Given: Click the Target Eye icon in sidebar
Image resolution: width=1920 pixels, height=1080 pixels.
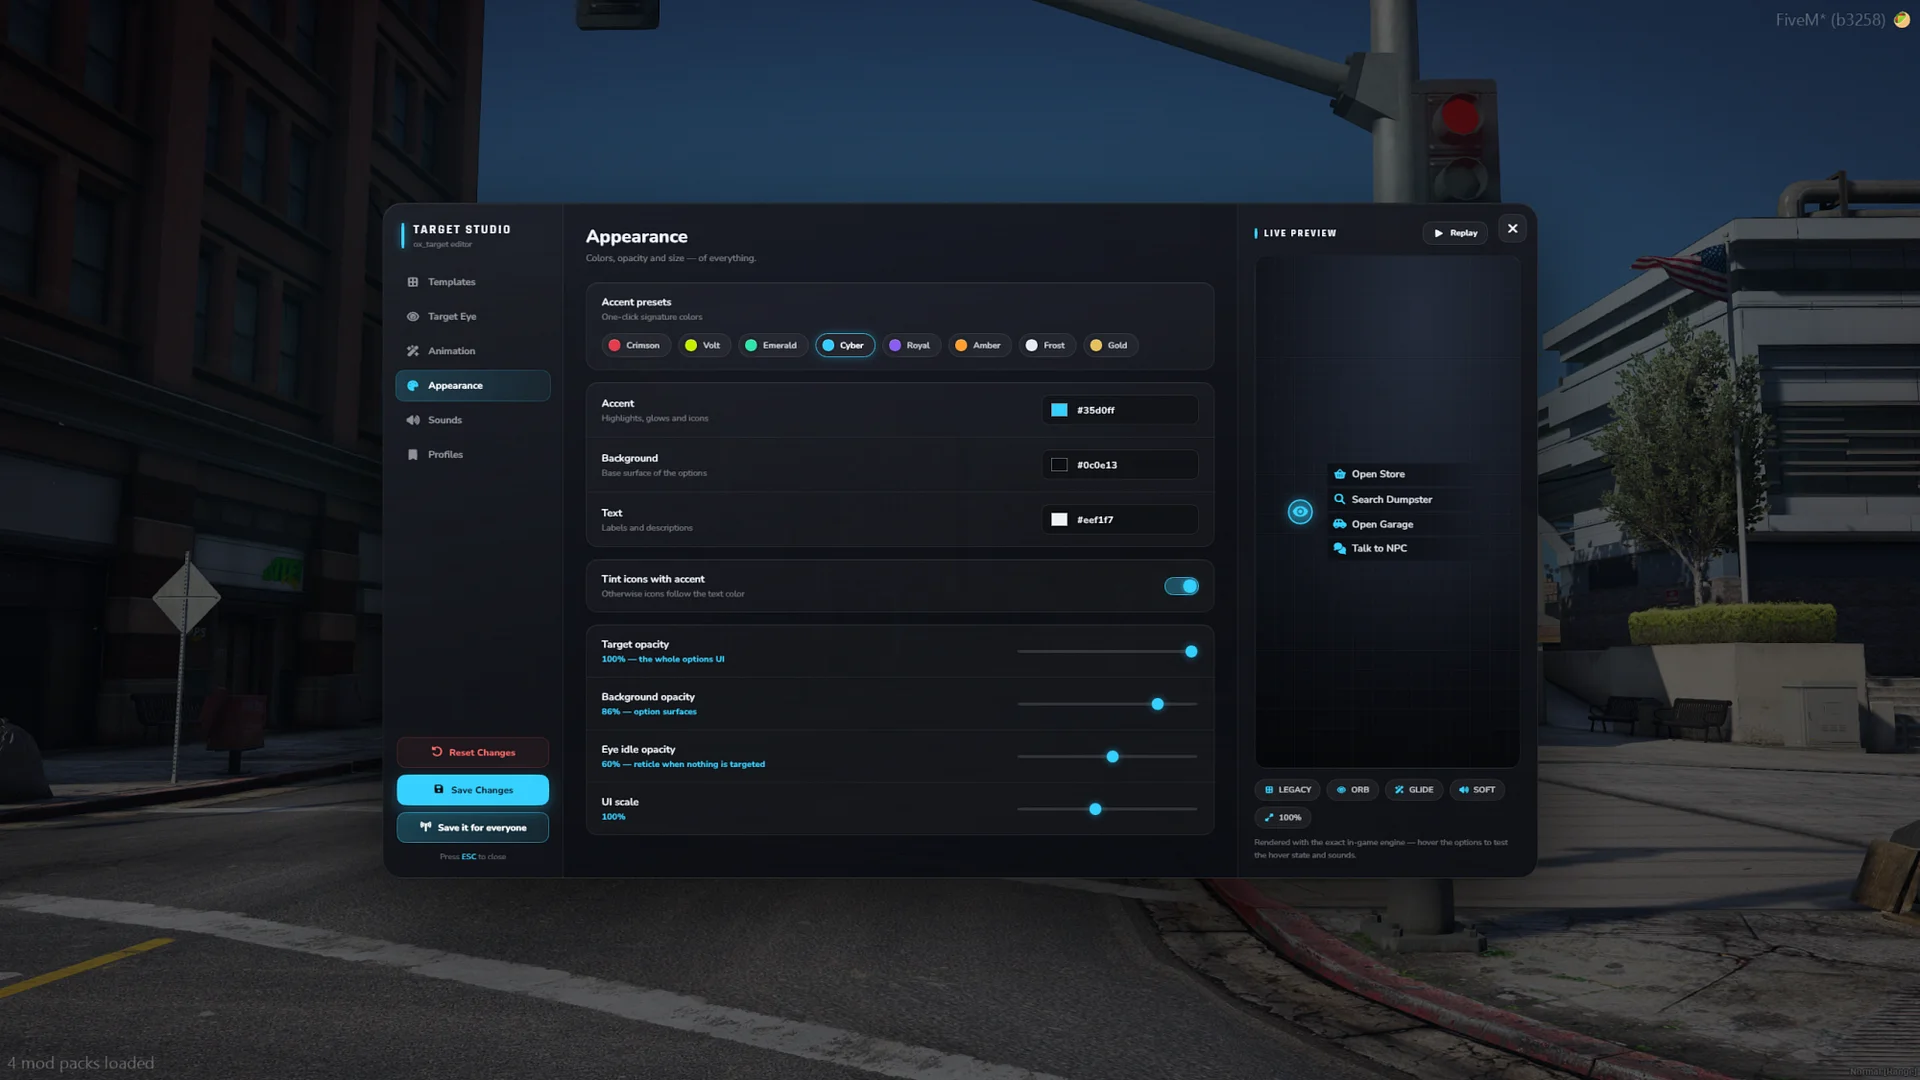Looking at the screenshot, I should tap(413, 316).
